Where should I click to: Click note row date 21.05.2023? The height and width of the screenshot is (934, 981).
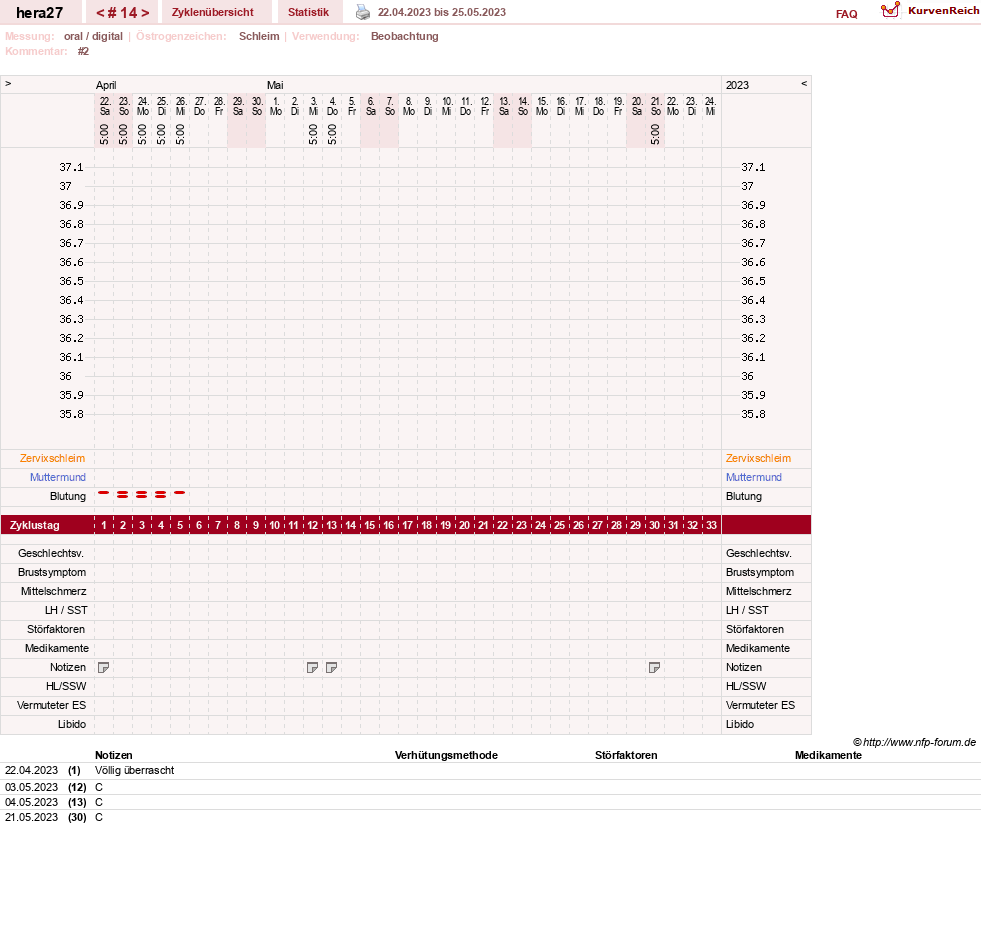[31, 817]
